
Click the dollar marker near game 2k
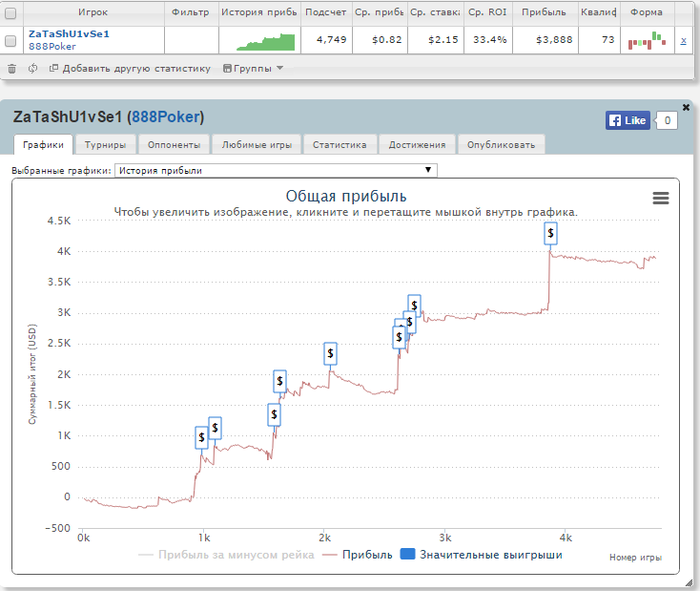330,354
